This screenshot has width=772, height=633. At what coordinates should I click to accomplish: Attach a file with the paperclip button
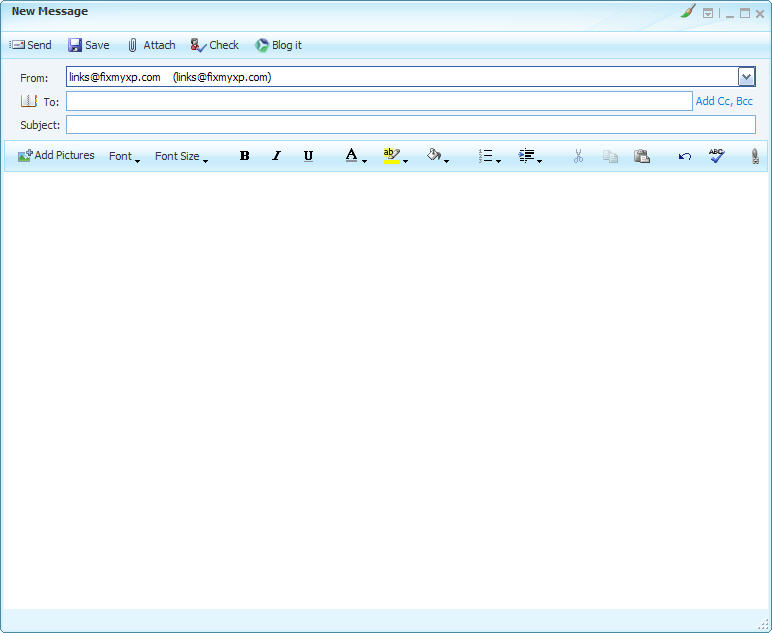point(151,45)
